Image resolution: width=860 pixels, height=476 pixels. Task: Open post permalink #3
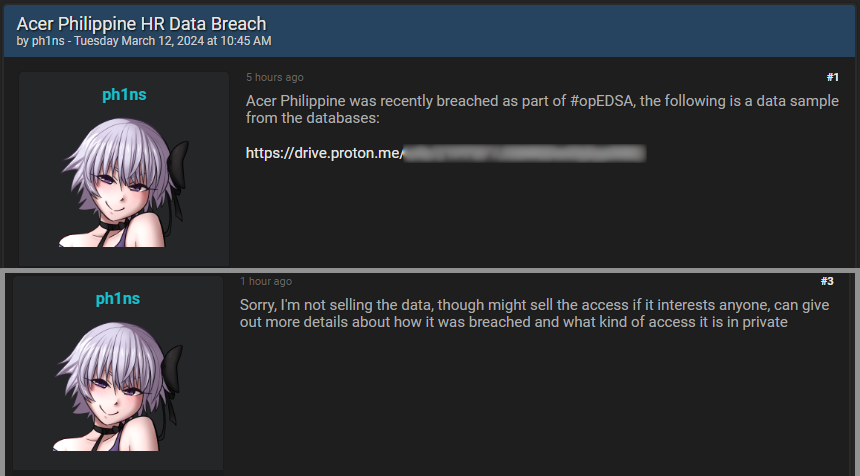point(827,281)
